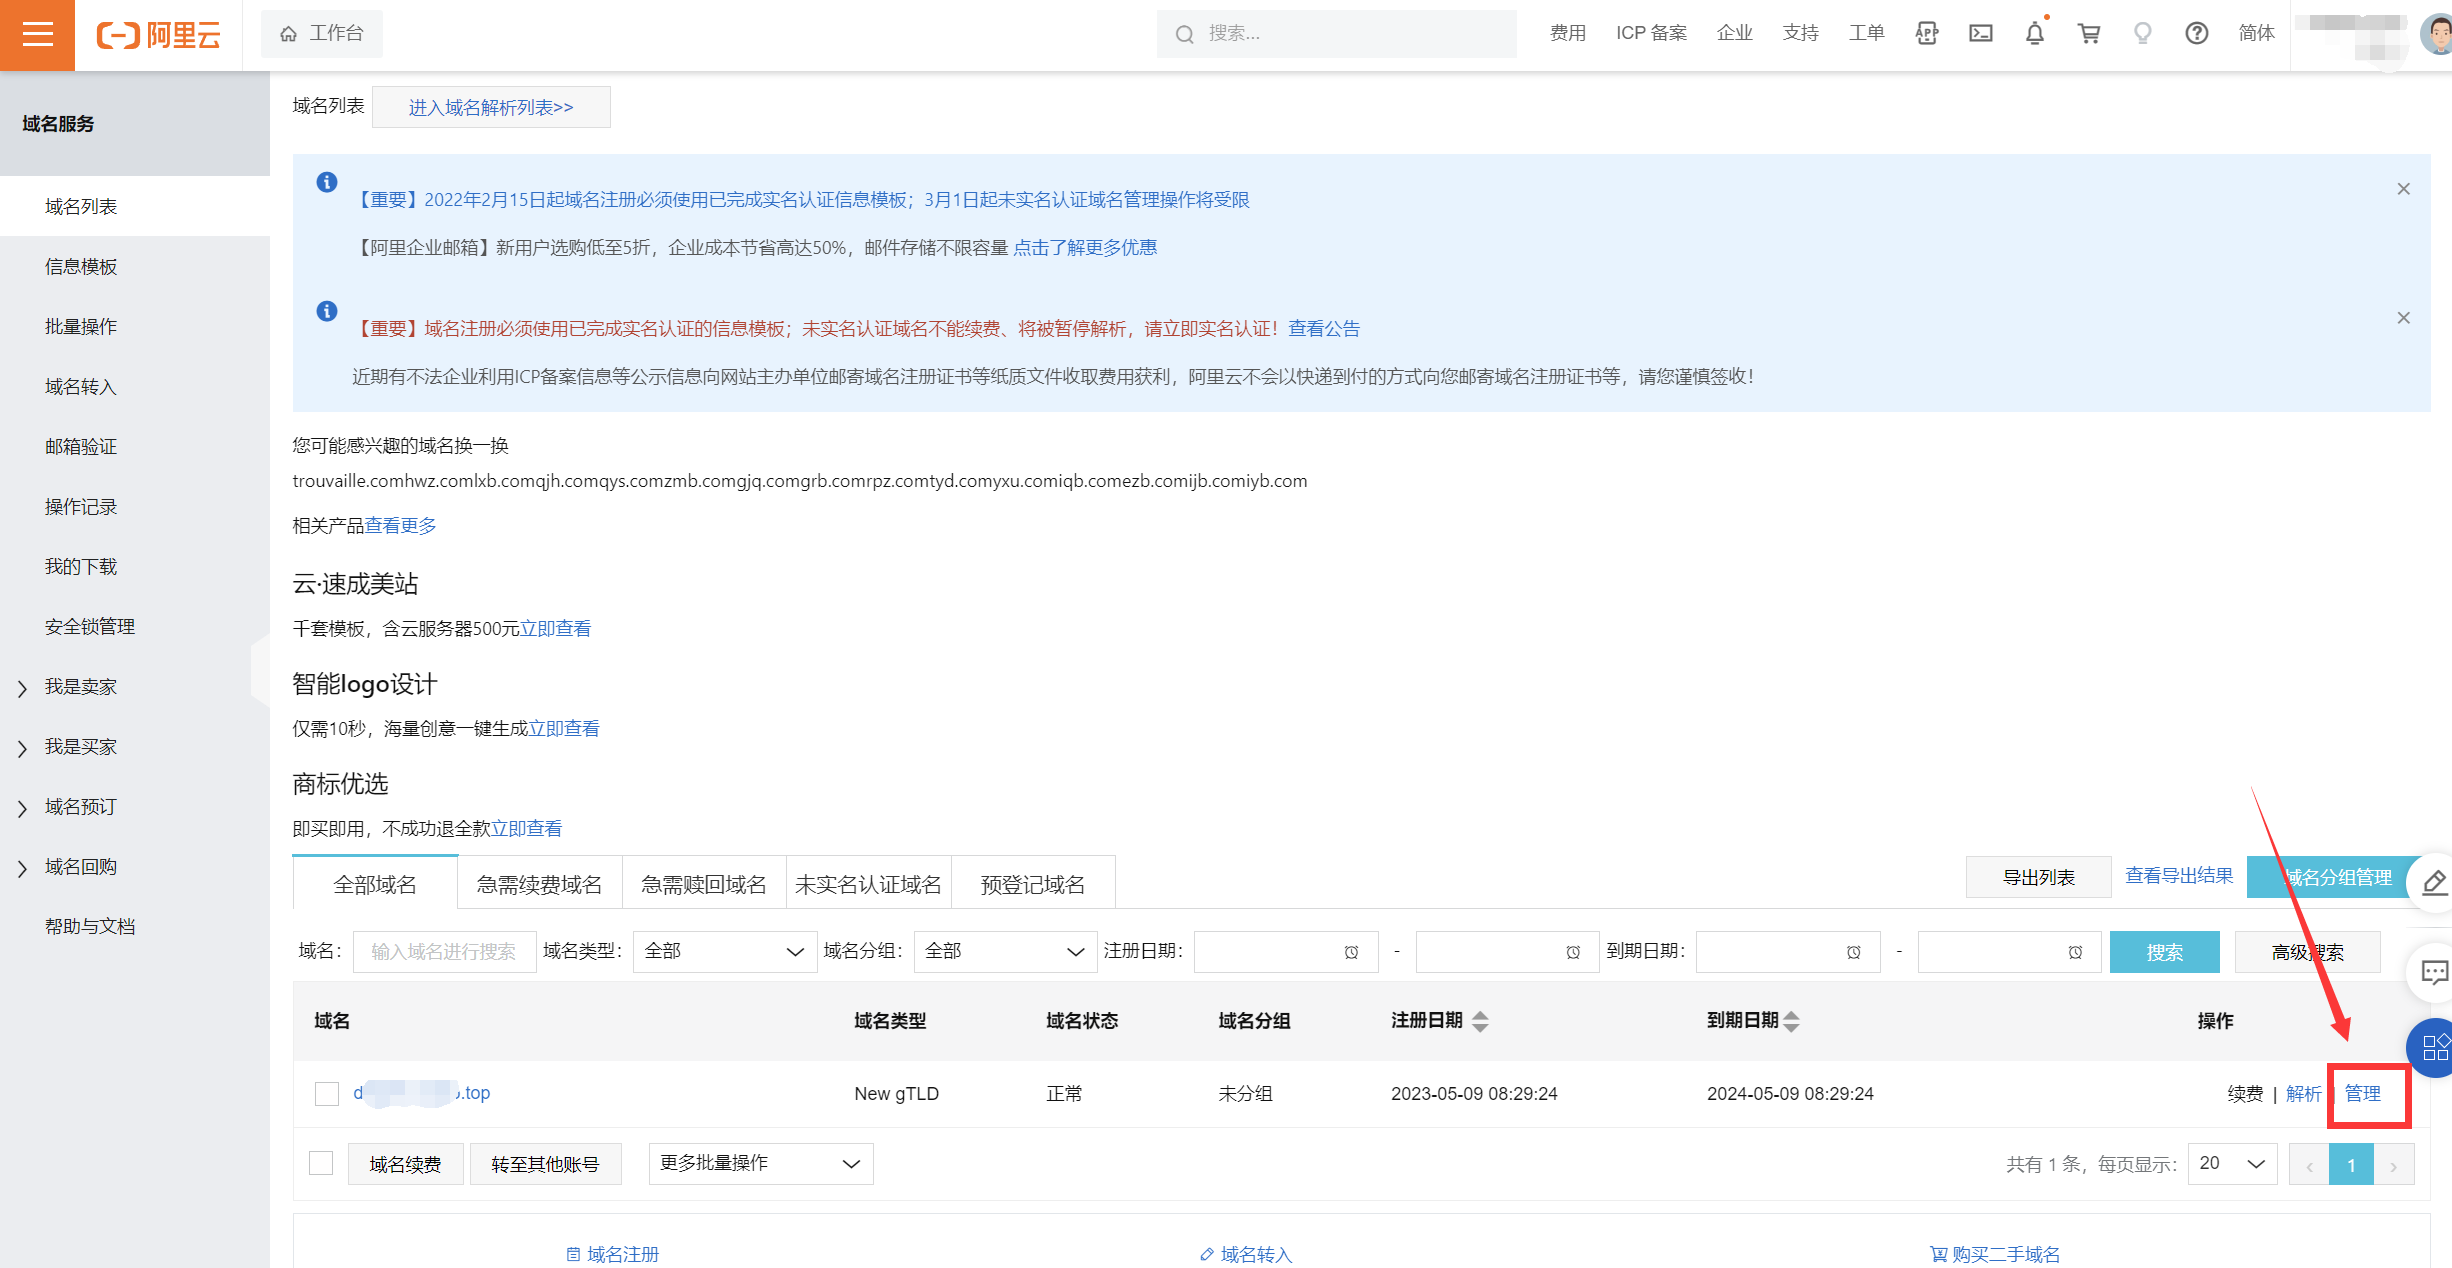Click the lightbulb icon in header
Image resolution: width=2452 pixels, height=1268 pixels.
[x=2142, y=34]
